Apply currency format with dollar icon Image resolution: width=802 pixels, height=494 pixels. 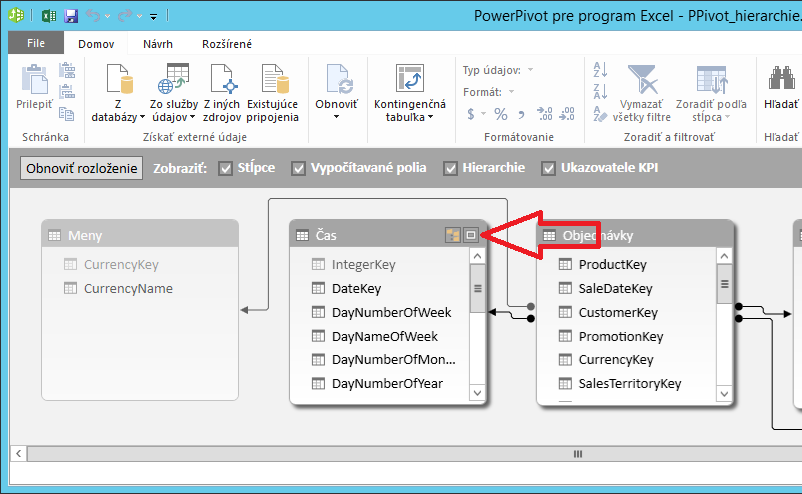[471, 114]
